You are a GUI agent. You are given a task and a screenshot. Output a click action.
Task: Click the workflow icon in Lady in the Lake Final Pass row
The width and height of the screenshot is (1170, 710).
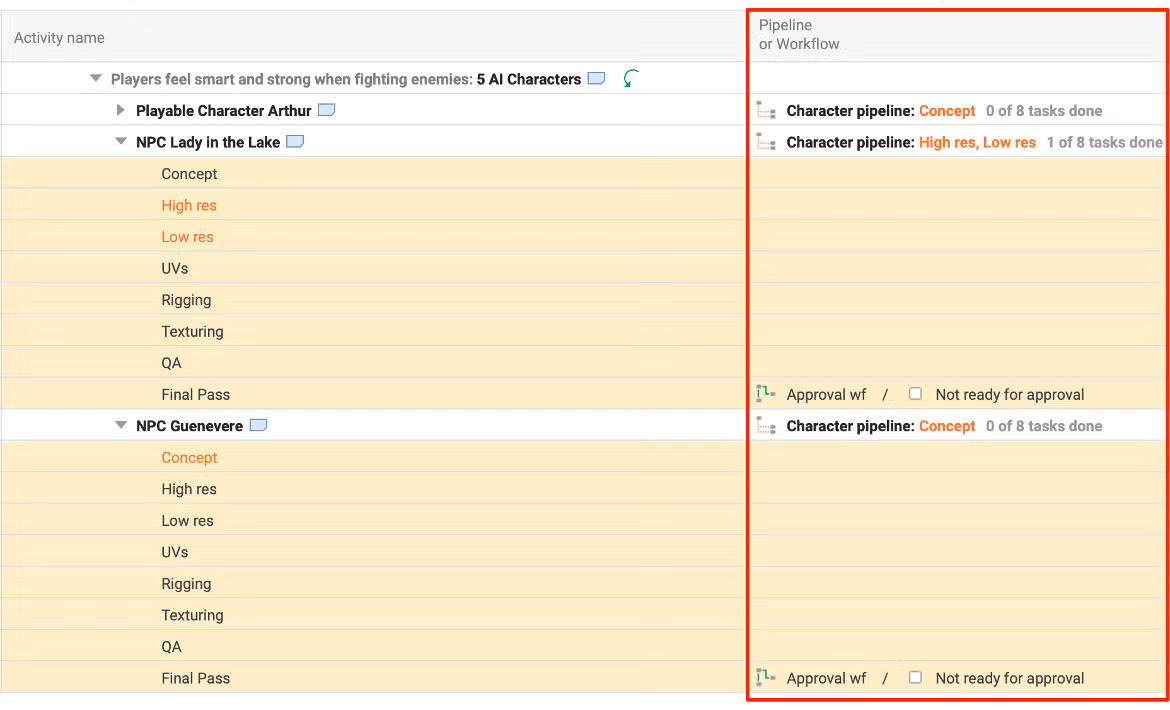click(766, 394)
